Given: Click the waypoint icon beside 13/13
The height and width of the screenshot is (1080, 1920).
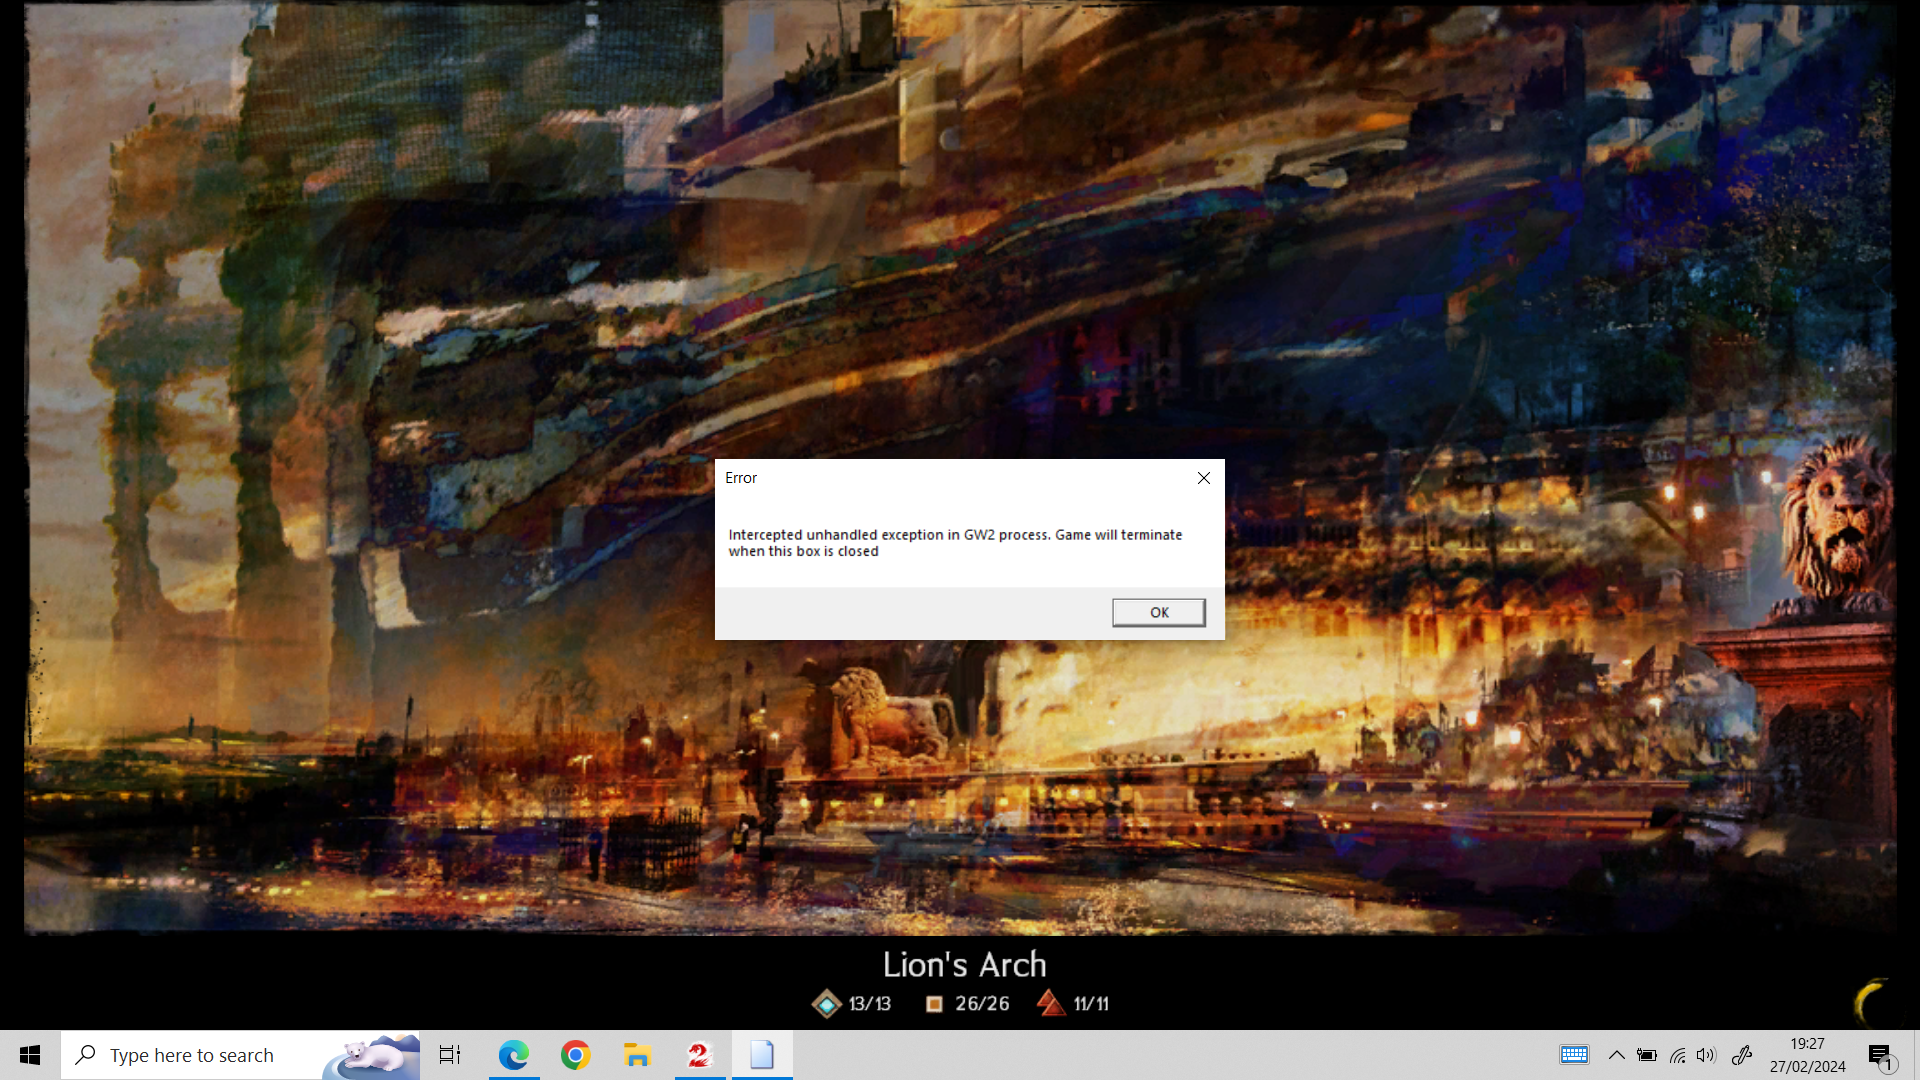Looking at the screenshot, I should click(x=827, y=1003).
